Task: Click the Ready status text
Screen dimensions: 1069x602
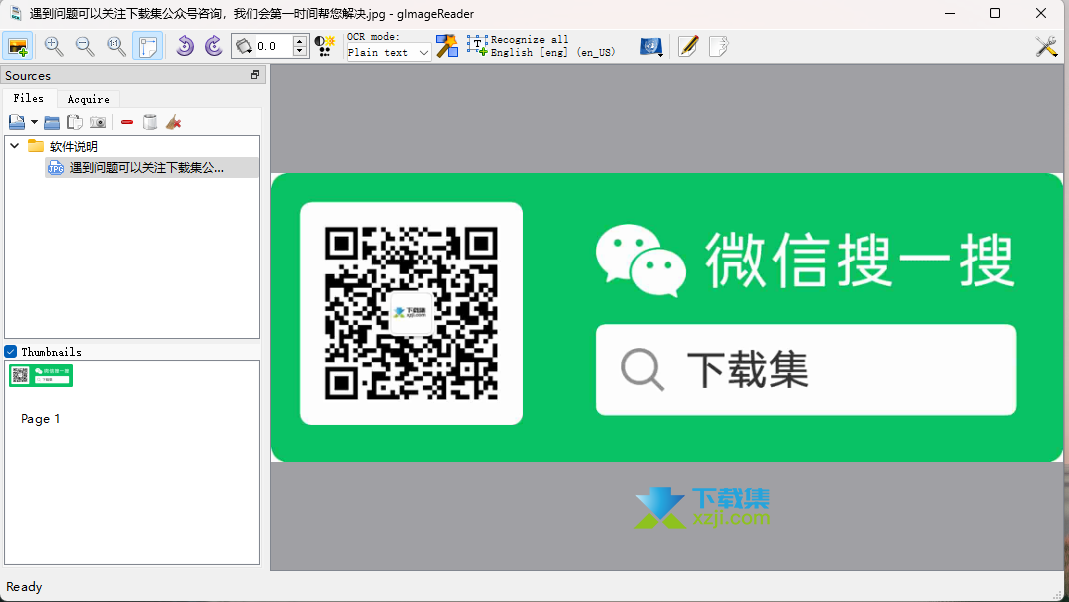Action: pyautogui.click(x=25, y=587)
